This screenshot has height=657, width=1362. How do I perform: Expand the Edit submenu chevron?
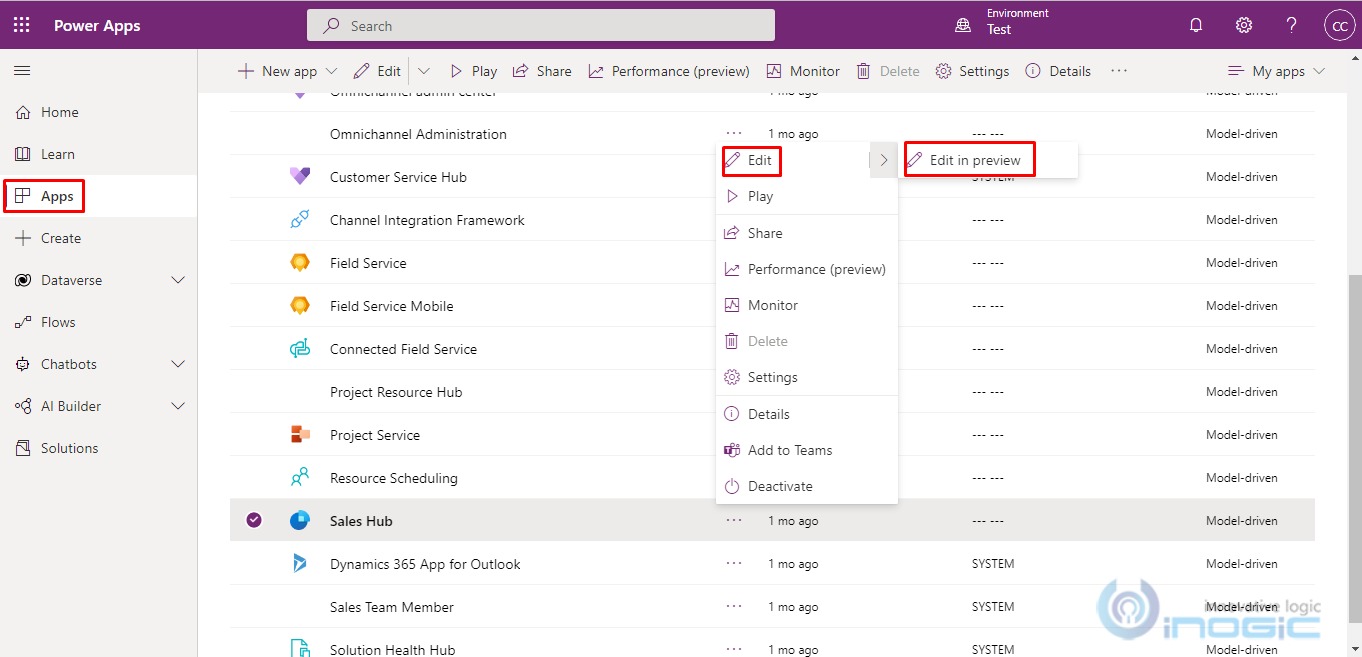coord(883,160)
